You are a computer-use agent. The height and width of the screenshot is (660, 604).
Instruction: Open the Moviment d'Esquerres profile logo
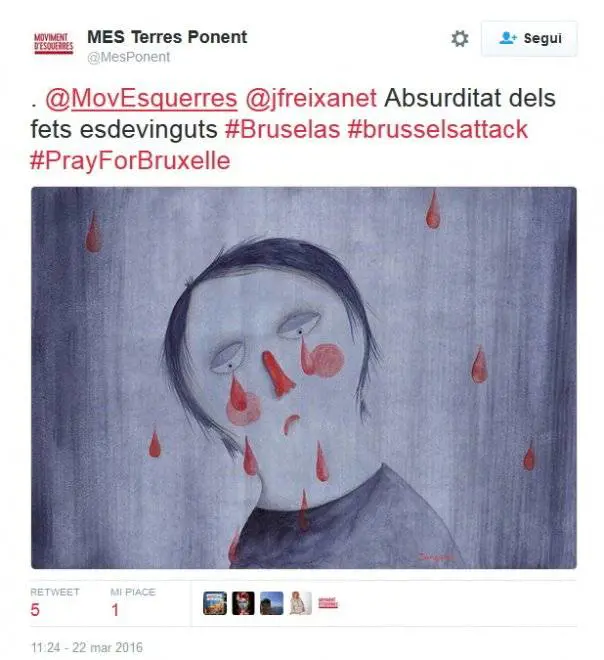click(53, 44)
